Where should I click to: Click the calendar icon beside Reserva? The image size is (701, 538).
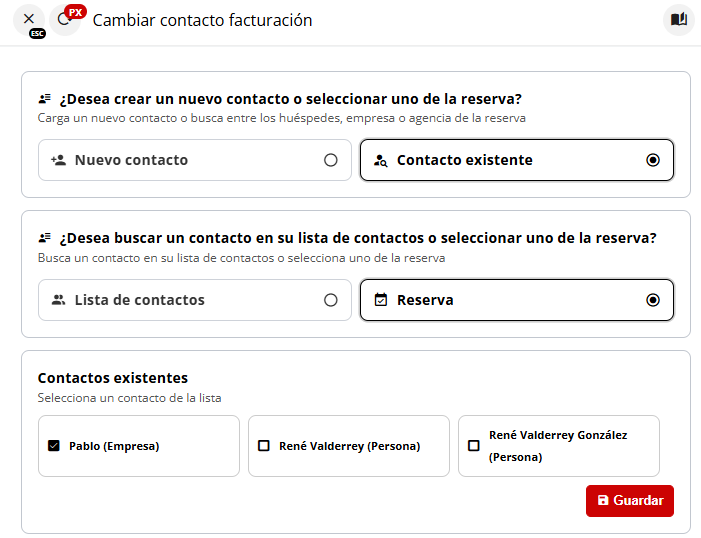380,300
